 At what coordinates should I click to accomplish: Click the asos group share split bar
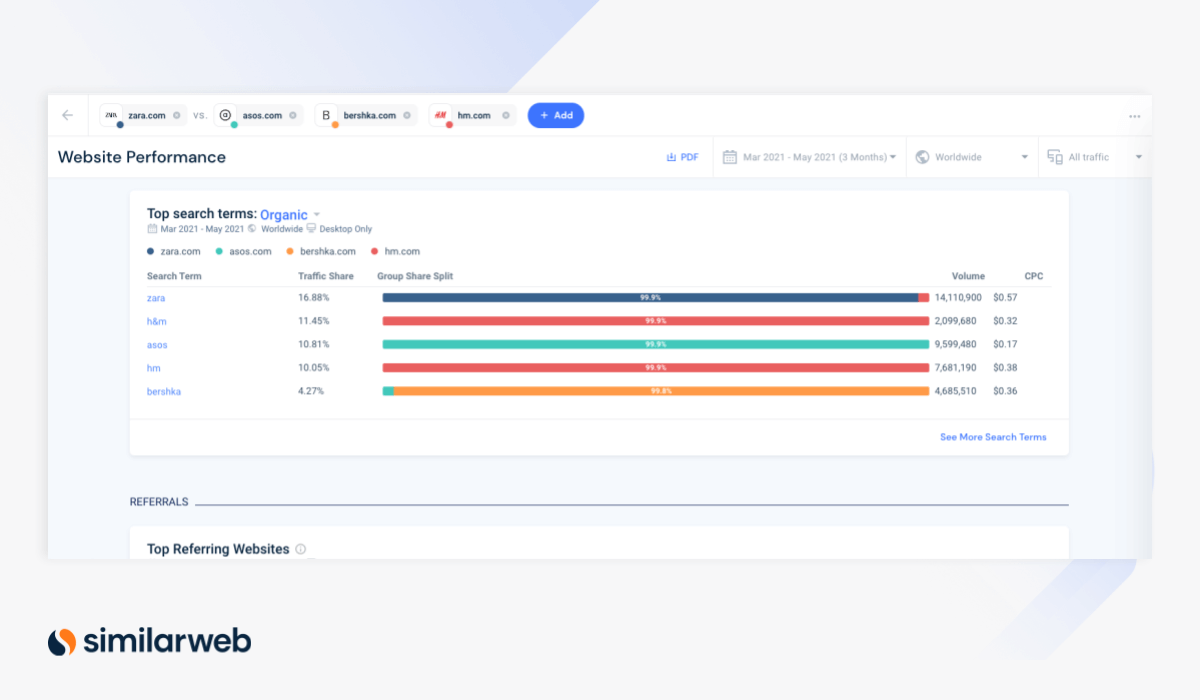(x=656, y=345)
